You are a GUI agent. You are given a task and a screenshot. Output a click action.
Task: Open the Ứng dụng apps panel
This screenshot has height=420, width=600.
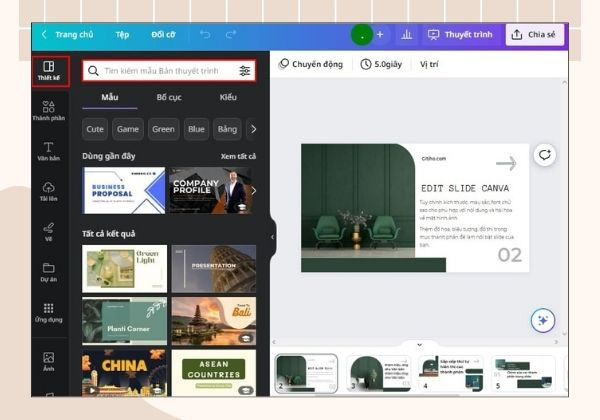click(x=49, y=313)
